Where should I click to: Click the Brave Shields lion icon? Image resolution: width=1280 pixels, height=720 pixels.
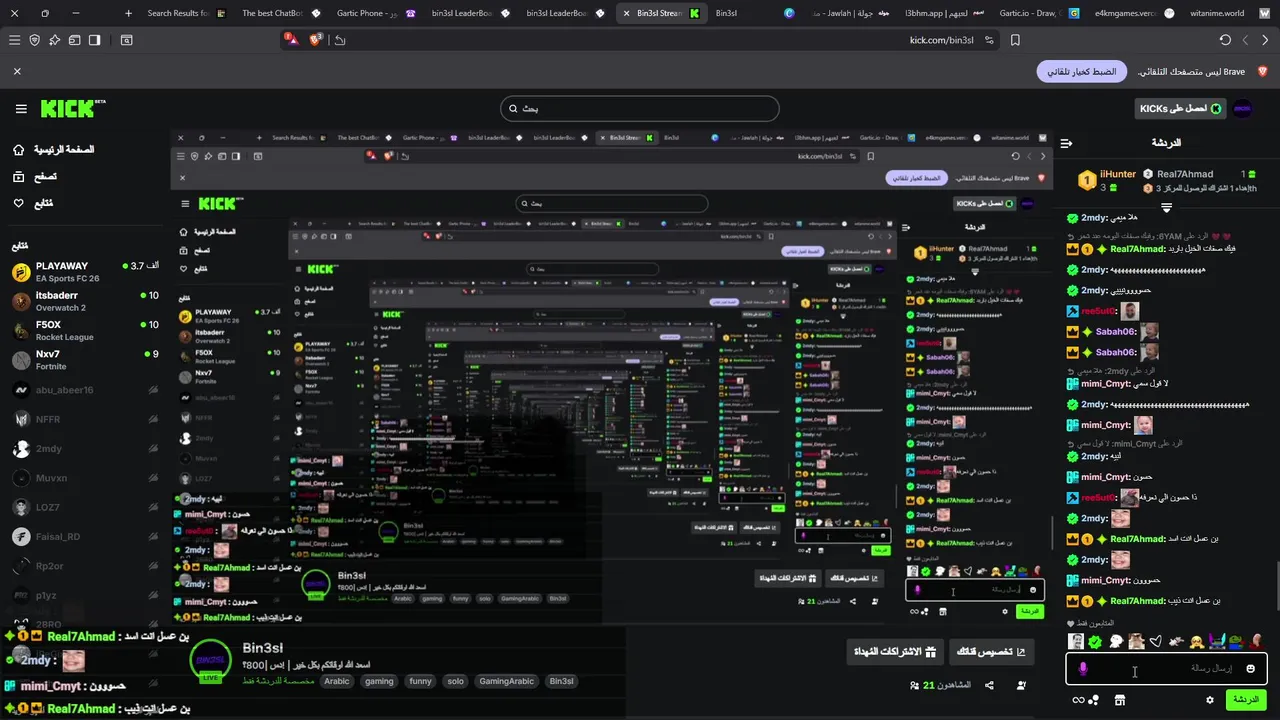[x=316, y=40]
